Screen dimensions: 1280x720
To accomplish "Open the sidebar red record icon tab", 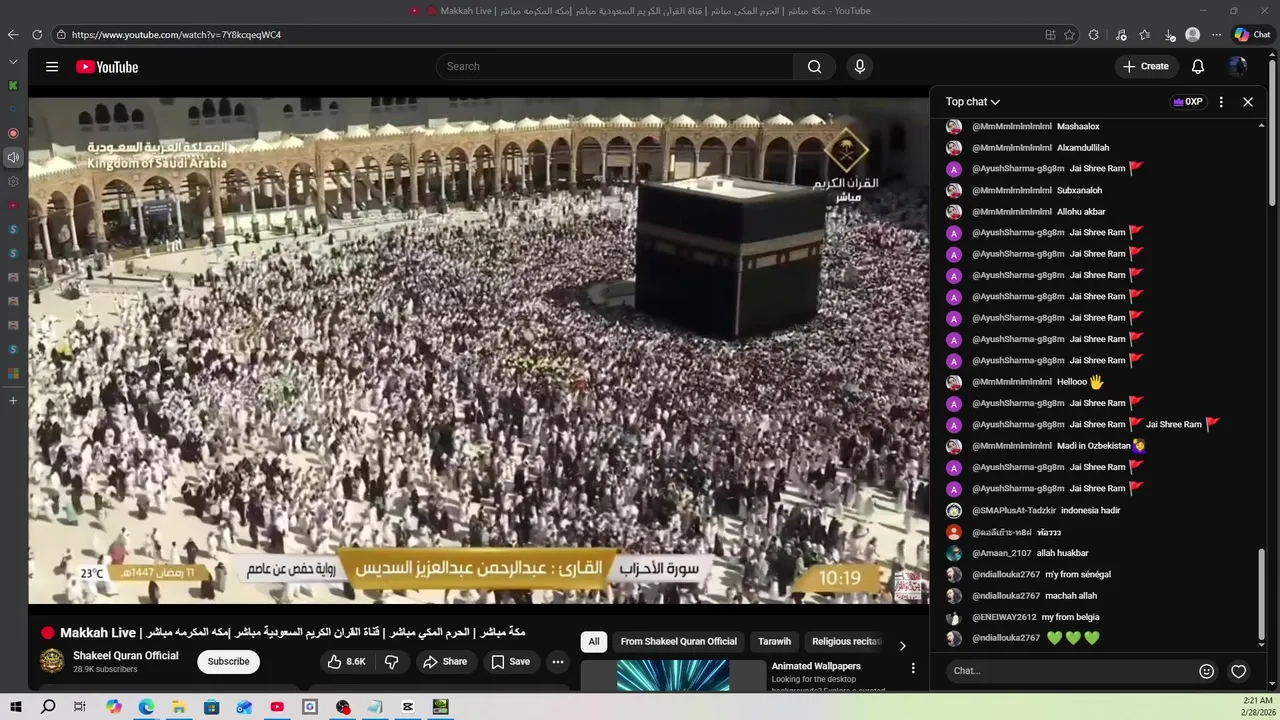I will [13, 133].
